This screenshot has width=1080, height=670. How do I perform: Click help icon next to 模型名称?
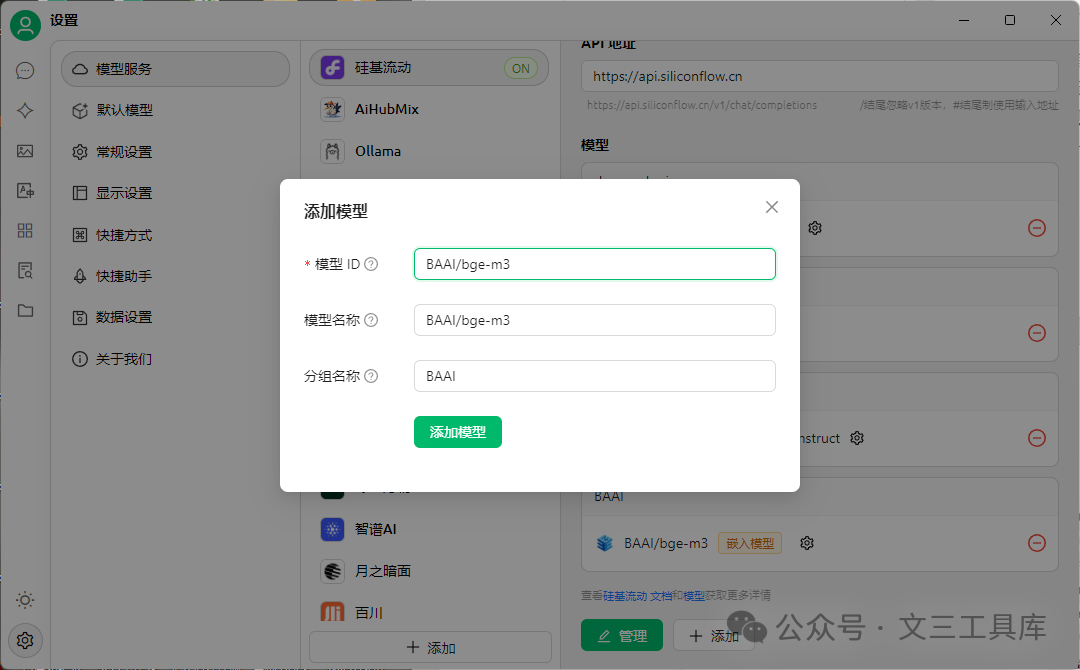click(371, 320)
